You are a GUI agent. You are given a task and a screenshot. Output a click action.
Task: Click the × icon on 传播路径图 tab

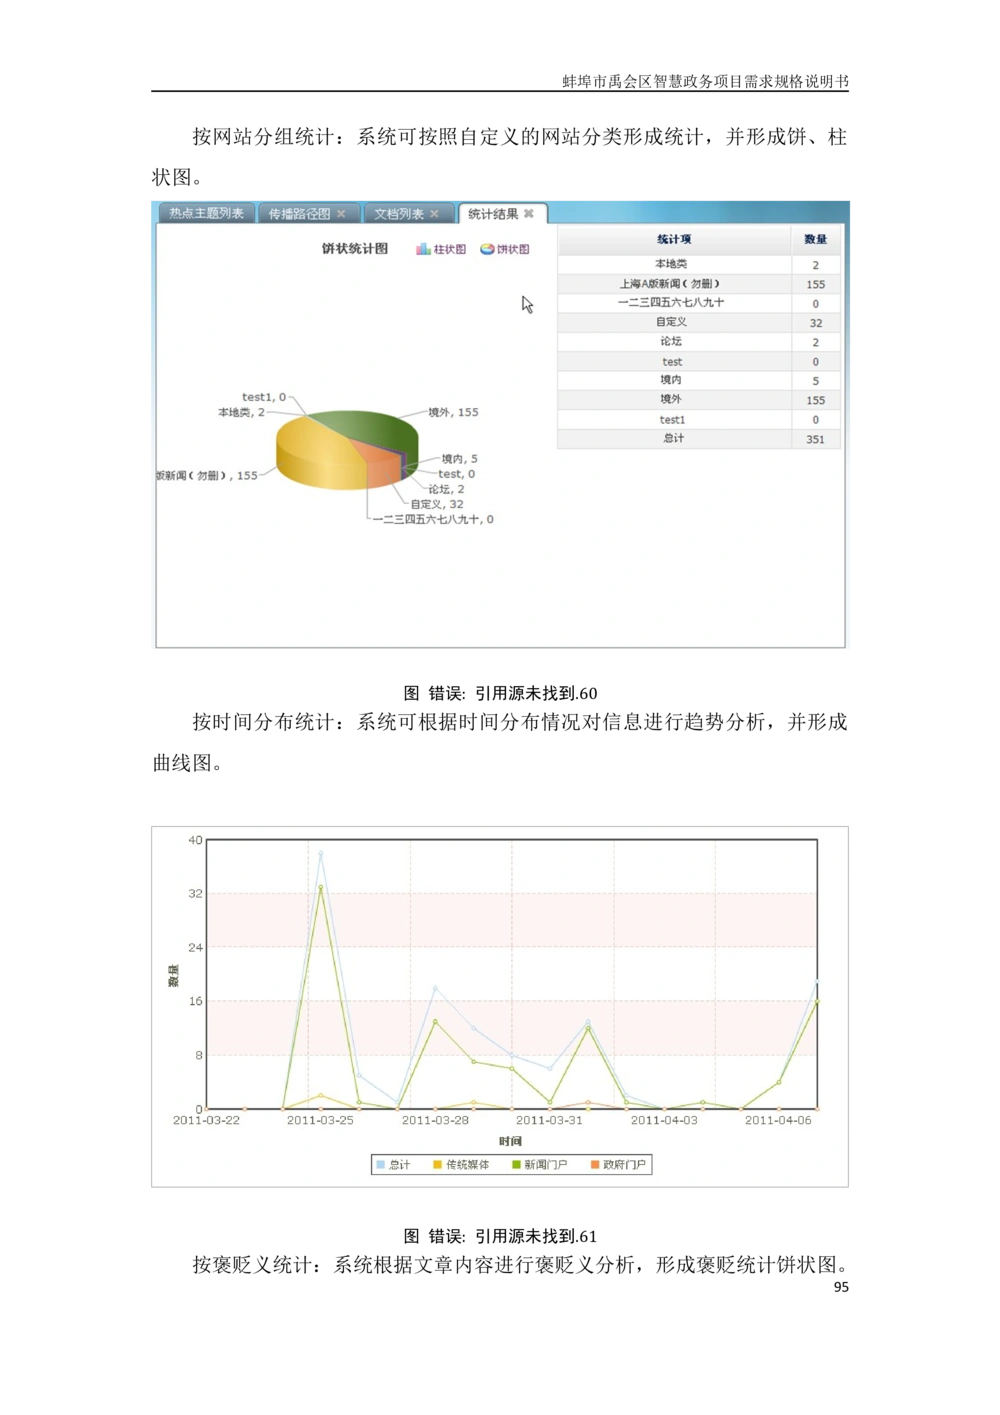click(x=341, y=212)
